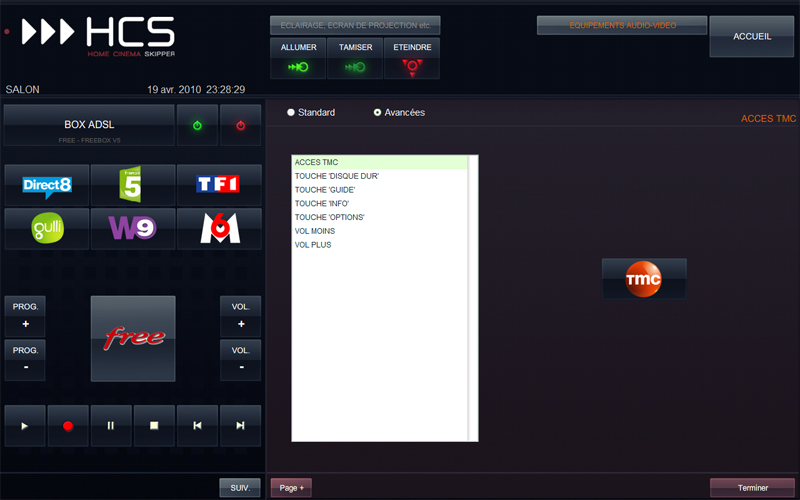Lower volume with VOL. -

click(240, 360)
